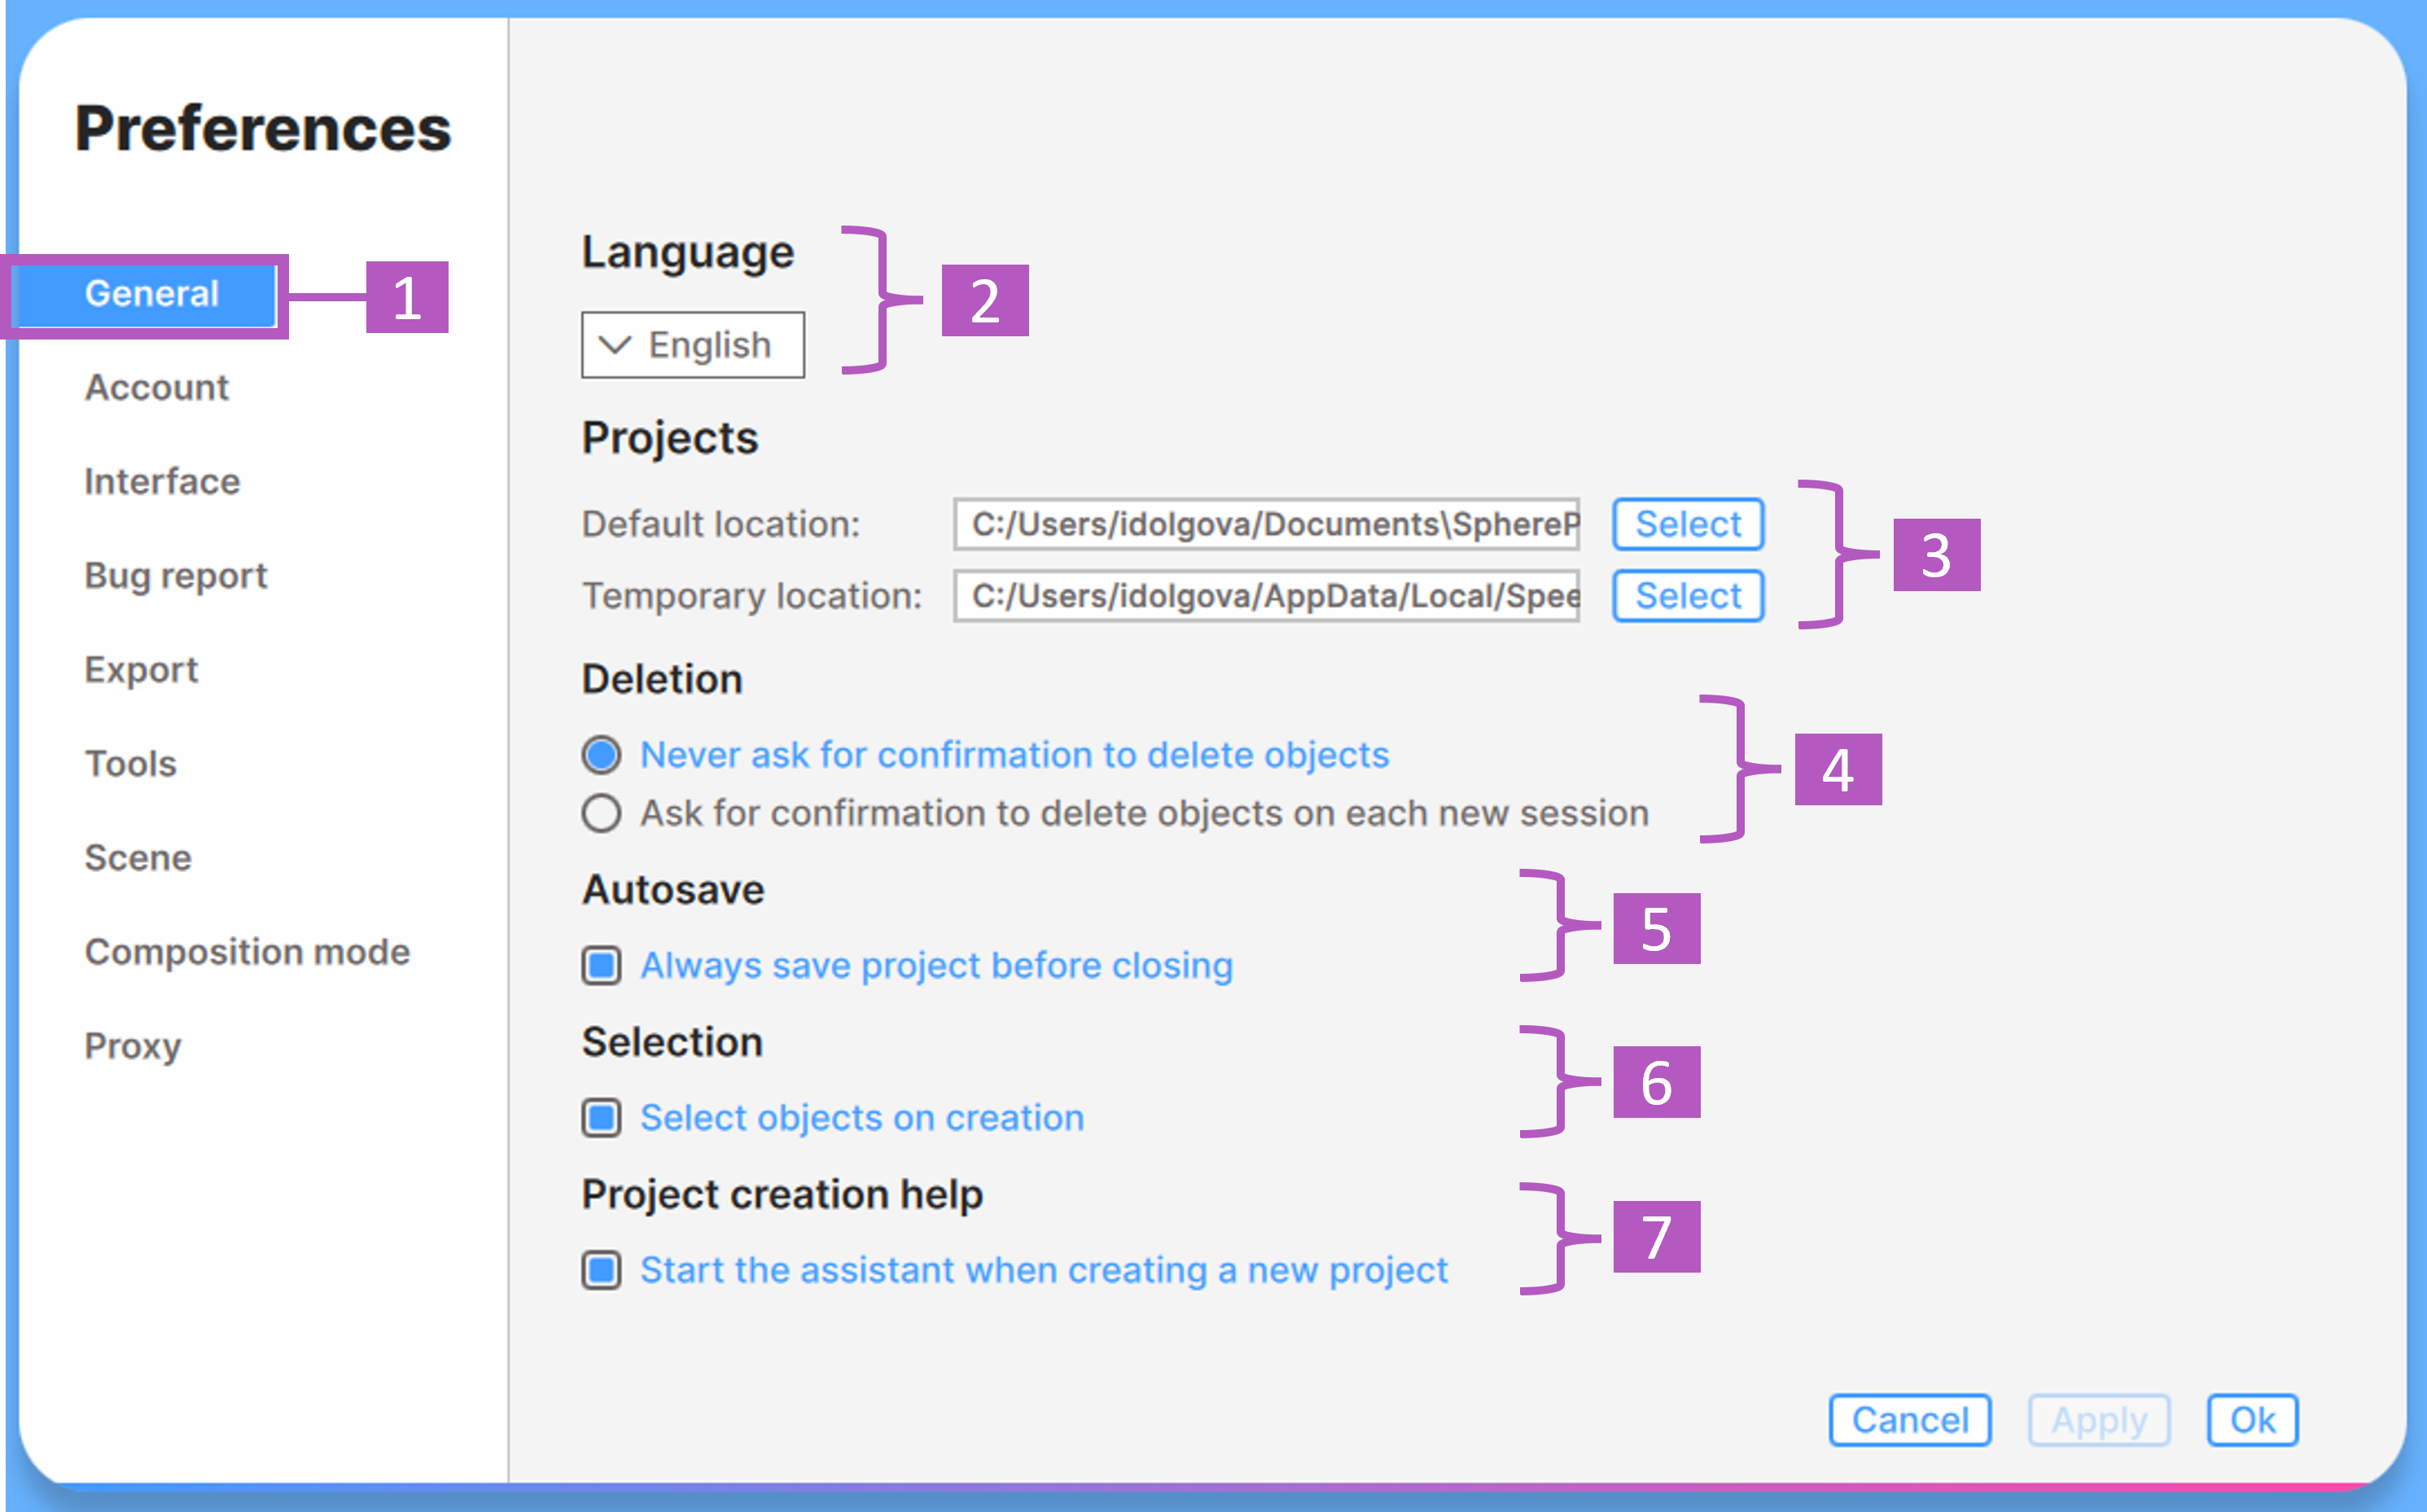Open Bug report settings
Viewport: 2427px width, 1512px height.
pyautogui.click(x=175, y=576)
